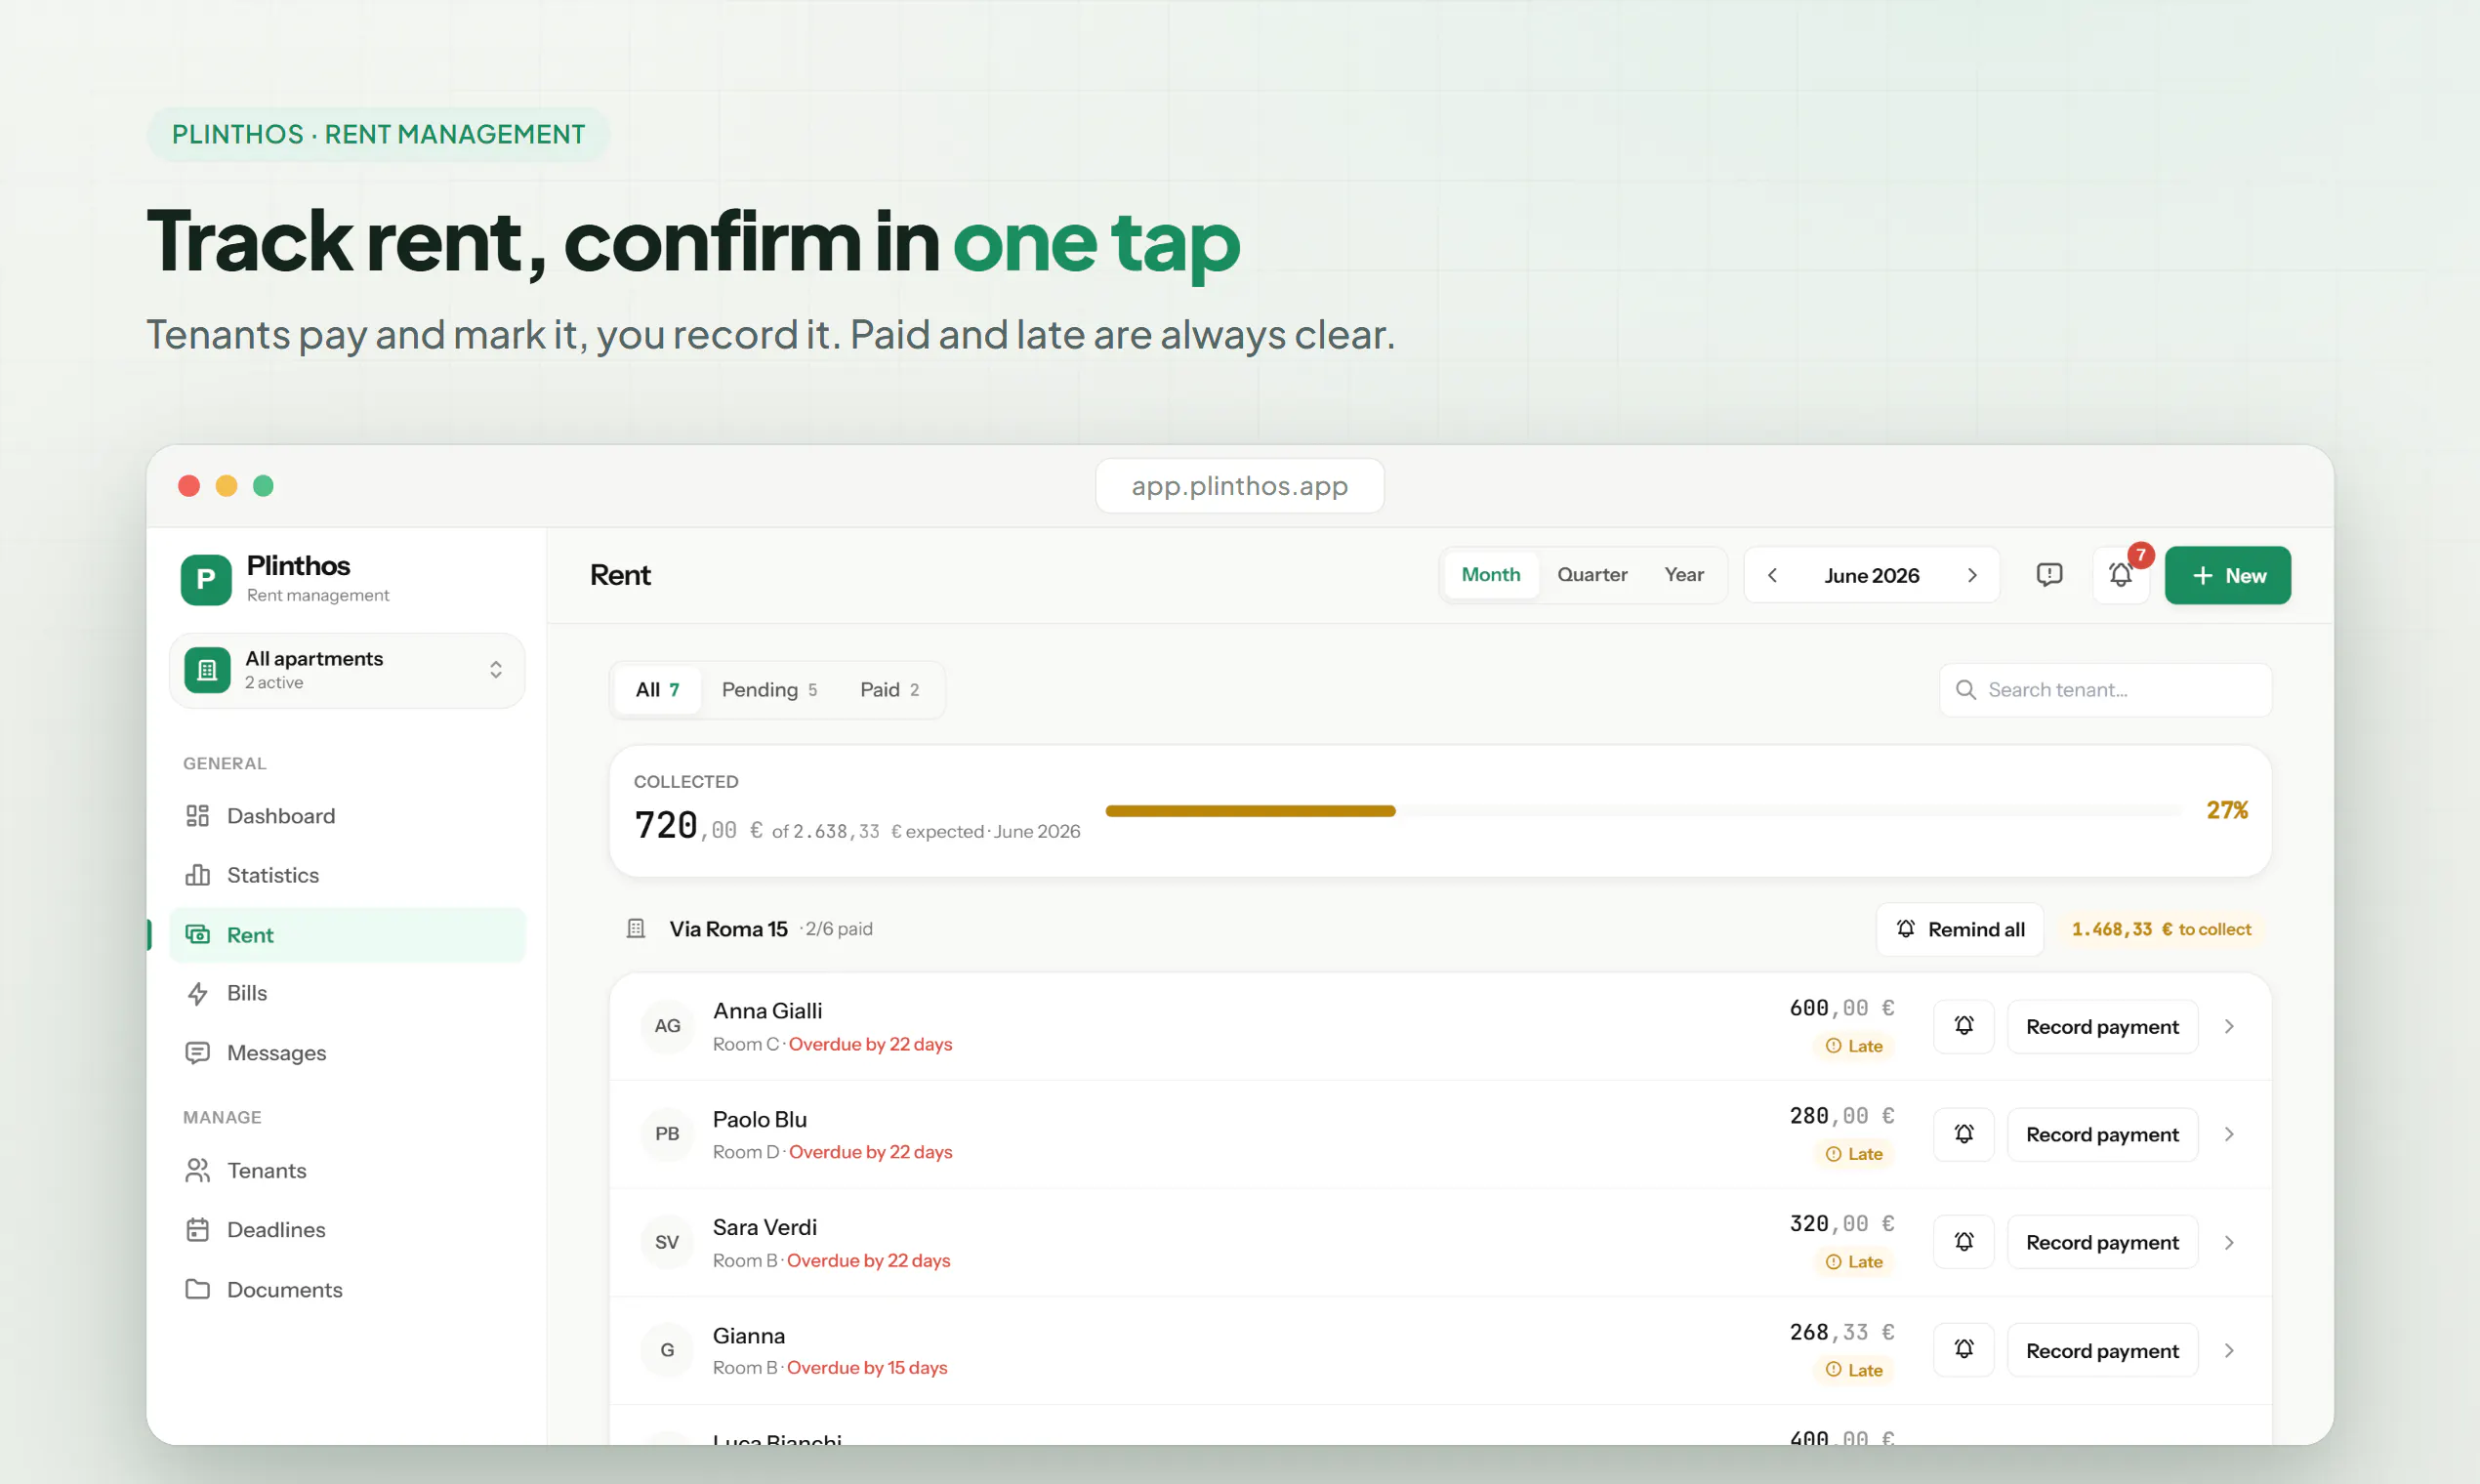Image resolution: width=2480 pixels, height=1484 pixels.
Task: Filter by Paid 2
Action: click(x=889, y=690)
